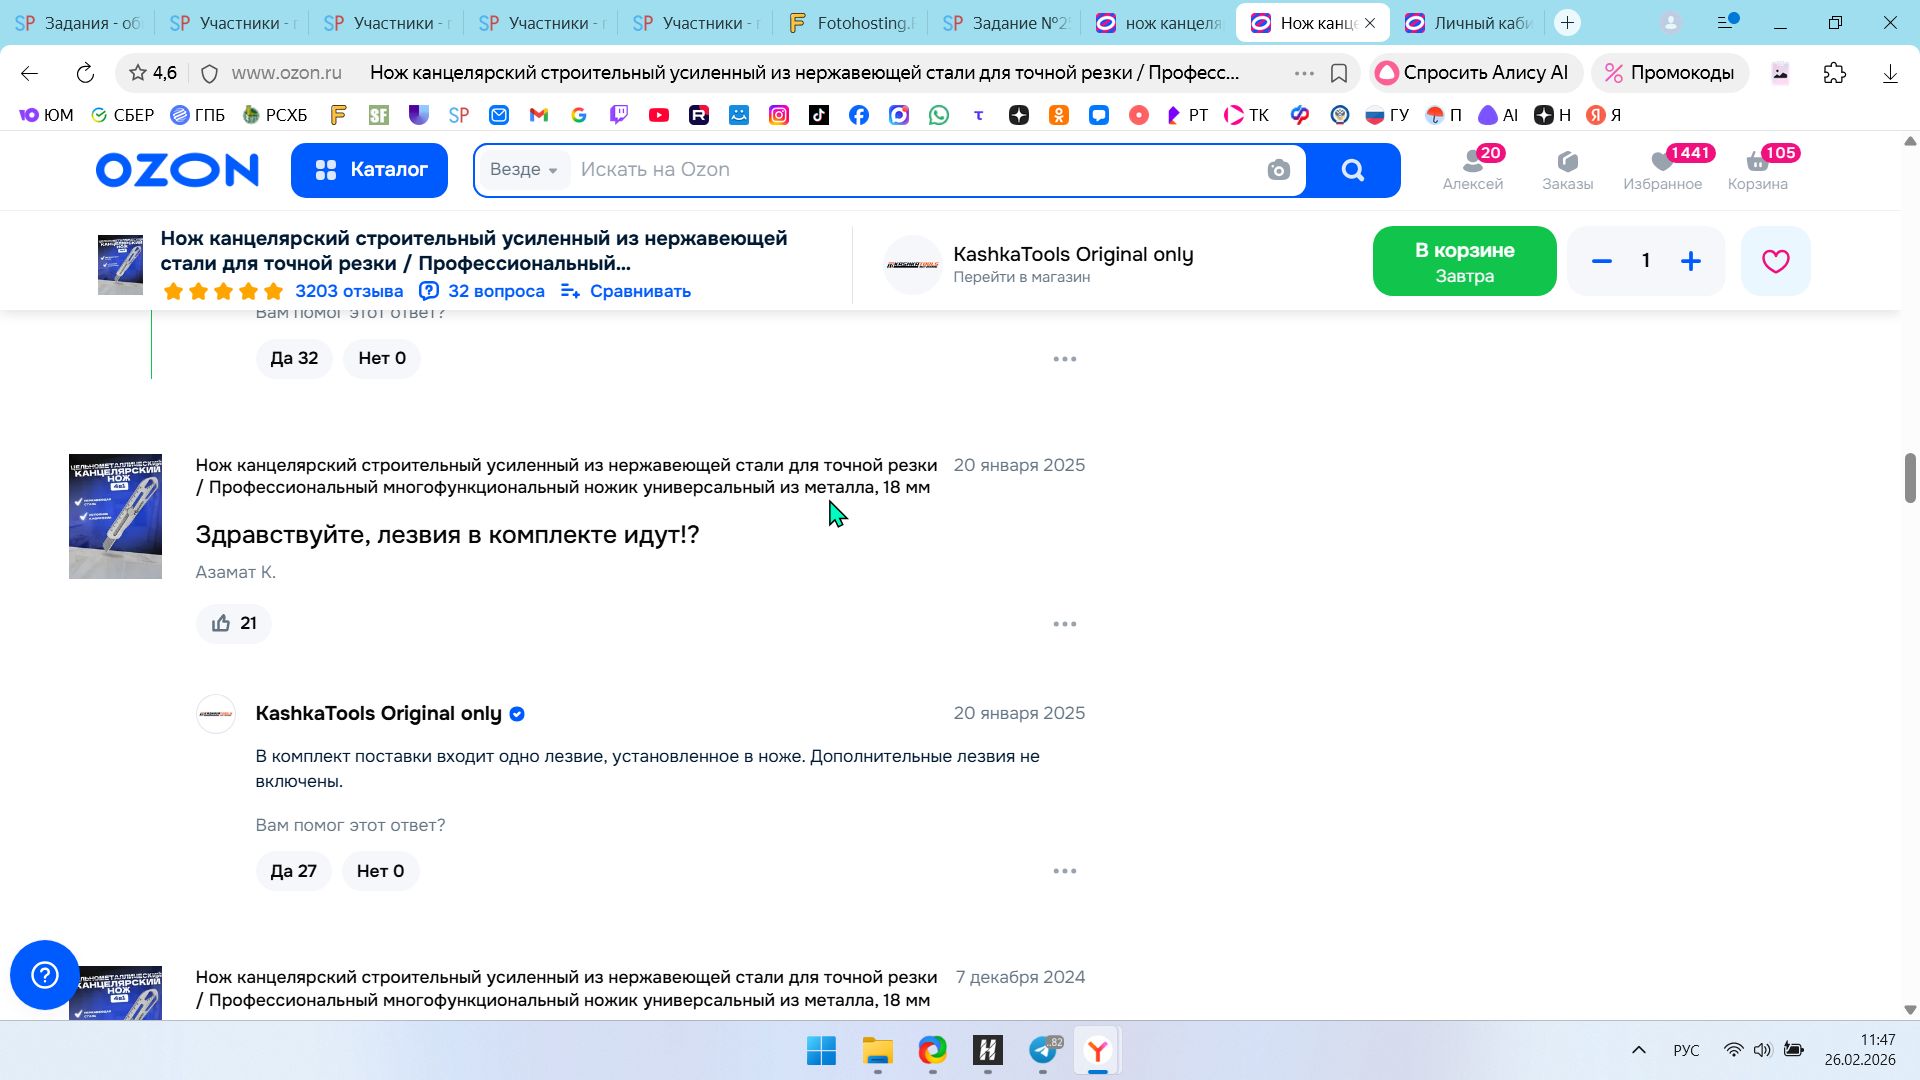Like the question with thumbs-up 21
Viewport: 1920px width, 1080px height.
click(234, 623)
